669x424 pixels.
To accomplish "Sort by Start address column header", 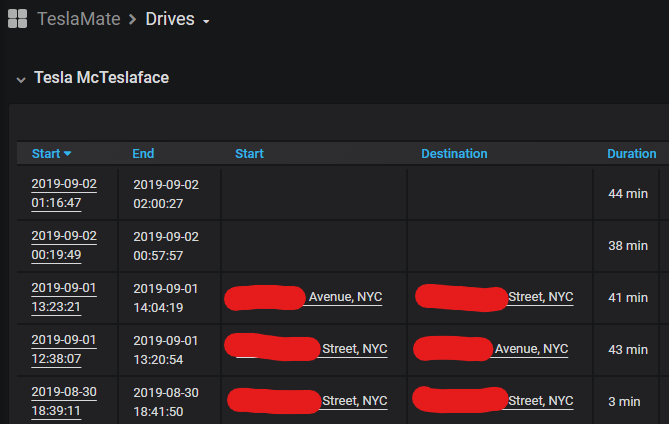I will [x=249, y=154].
